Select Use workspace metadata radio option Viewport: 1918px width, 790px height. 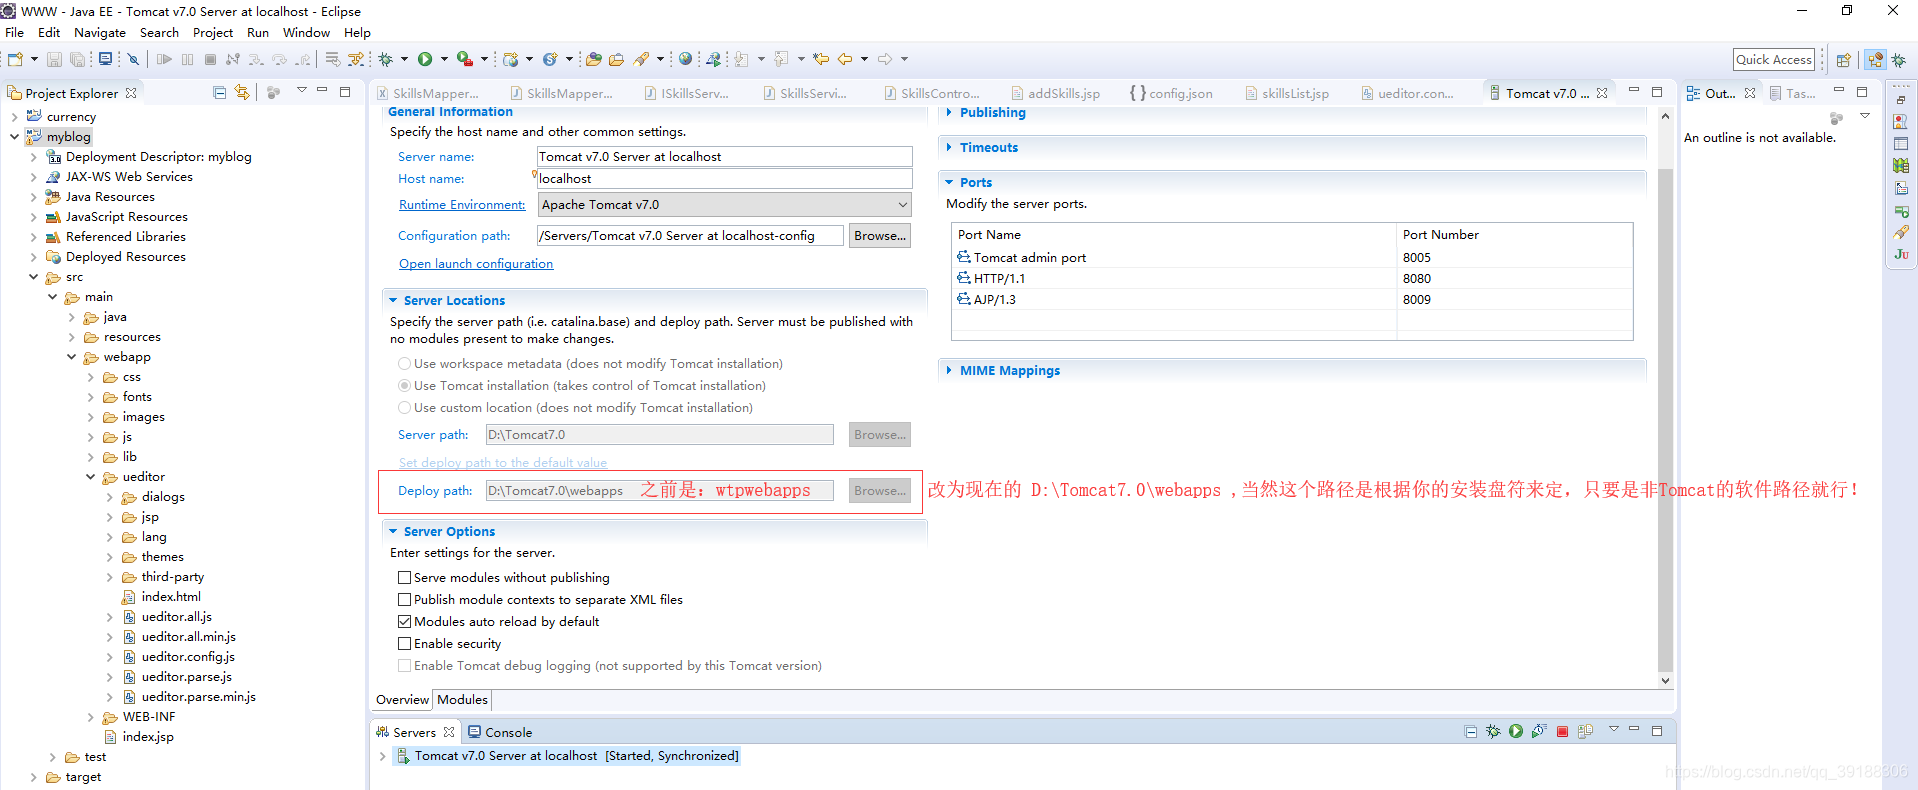(404, 364)
